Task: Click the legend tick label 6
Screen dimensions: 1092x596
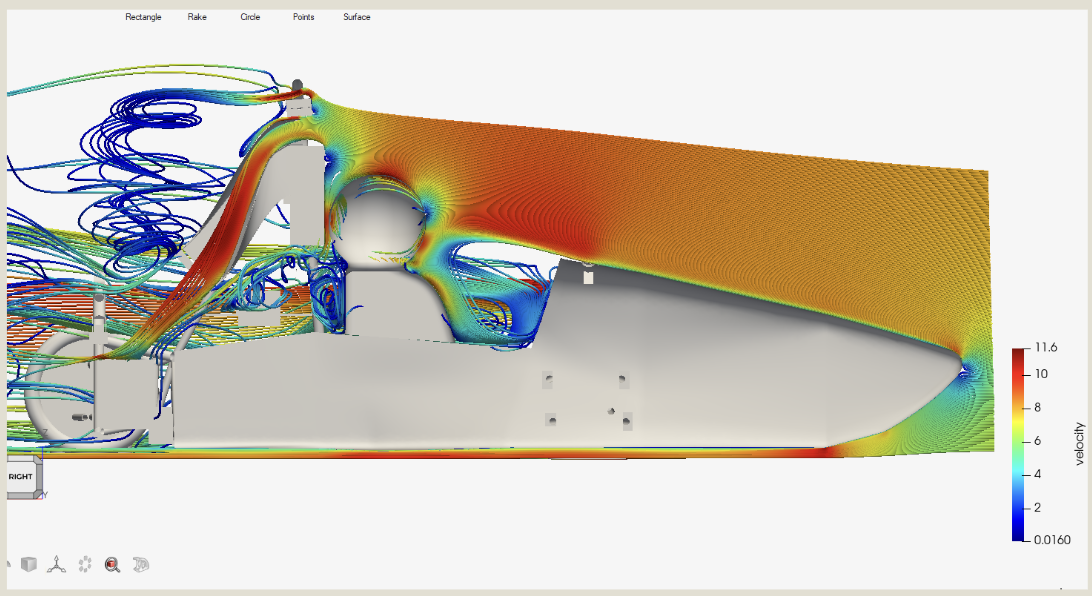Action: pos(1038,441)
